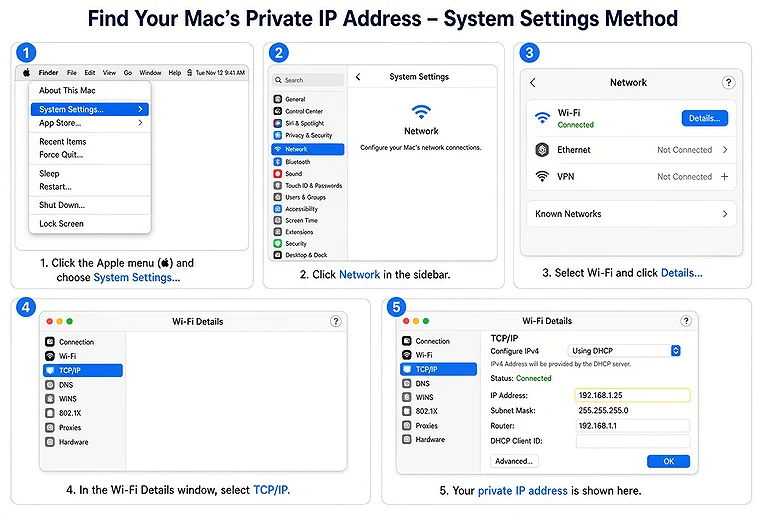Select Hardware in step 5 Wi-Fi Details
The height and width of the screenshot is (516, 768).
tap(439, 440)
